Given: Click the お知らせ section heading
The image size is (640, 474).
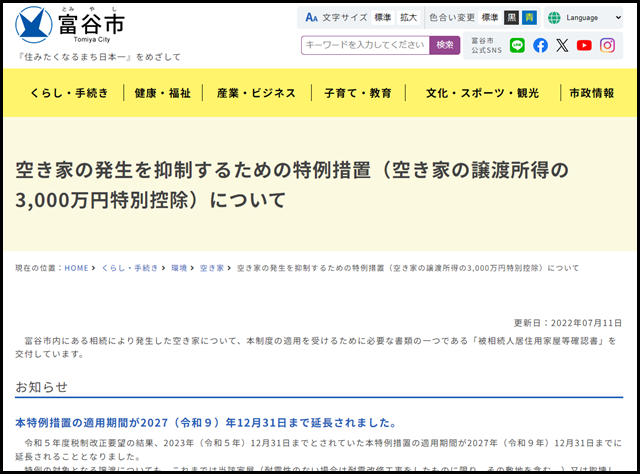Looking at the screenshot, I should click(41, 387).
